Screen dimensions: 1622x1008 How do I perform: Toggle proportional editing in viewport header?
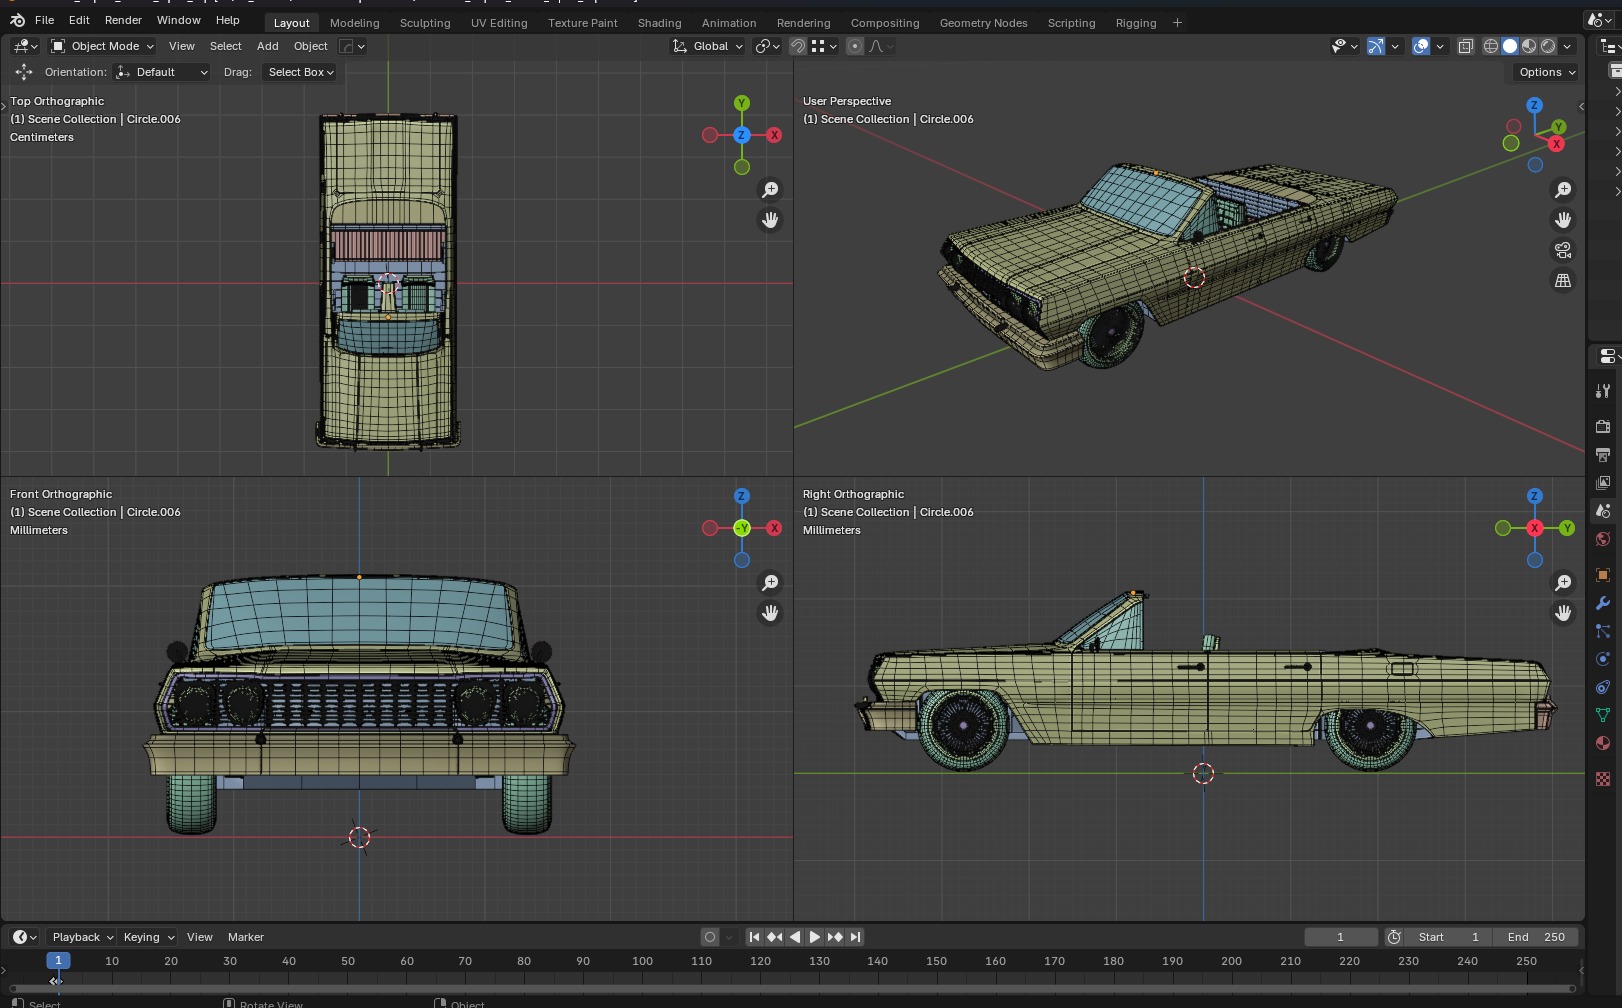click(855, 46)
